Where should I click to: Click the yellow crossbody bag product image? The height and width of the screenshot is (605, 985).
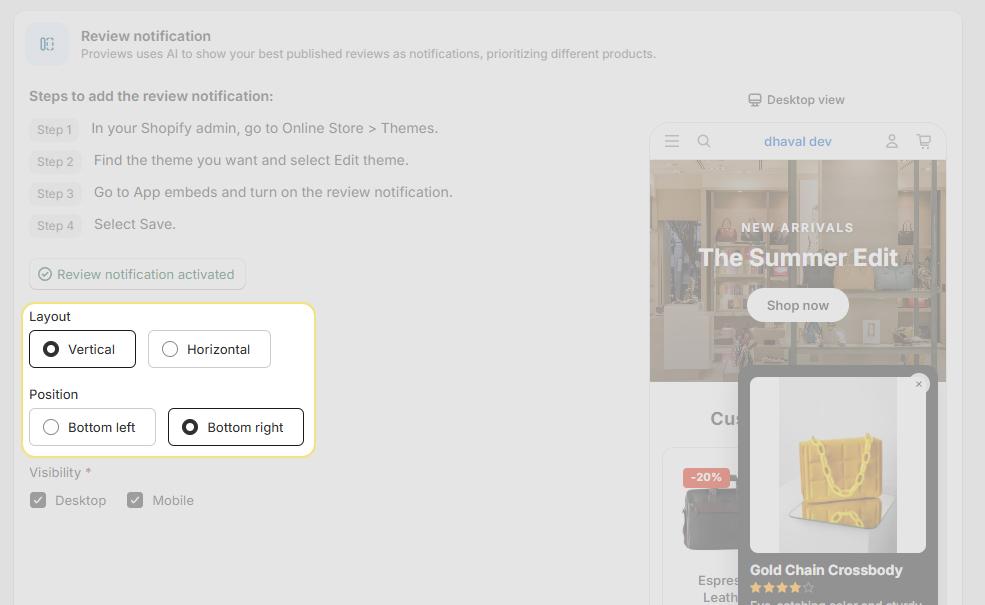tap(838, 465)
